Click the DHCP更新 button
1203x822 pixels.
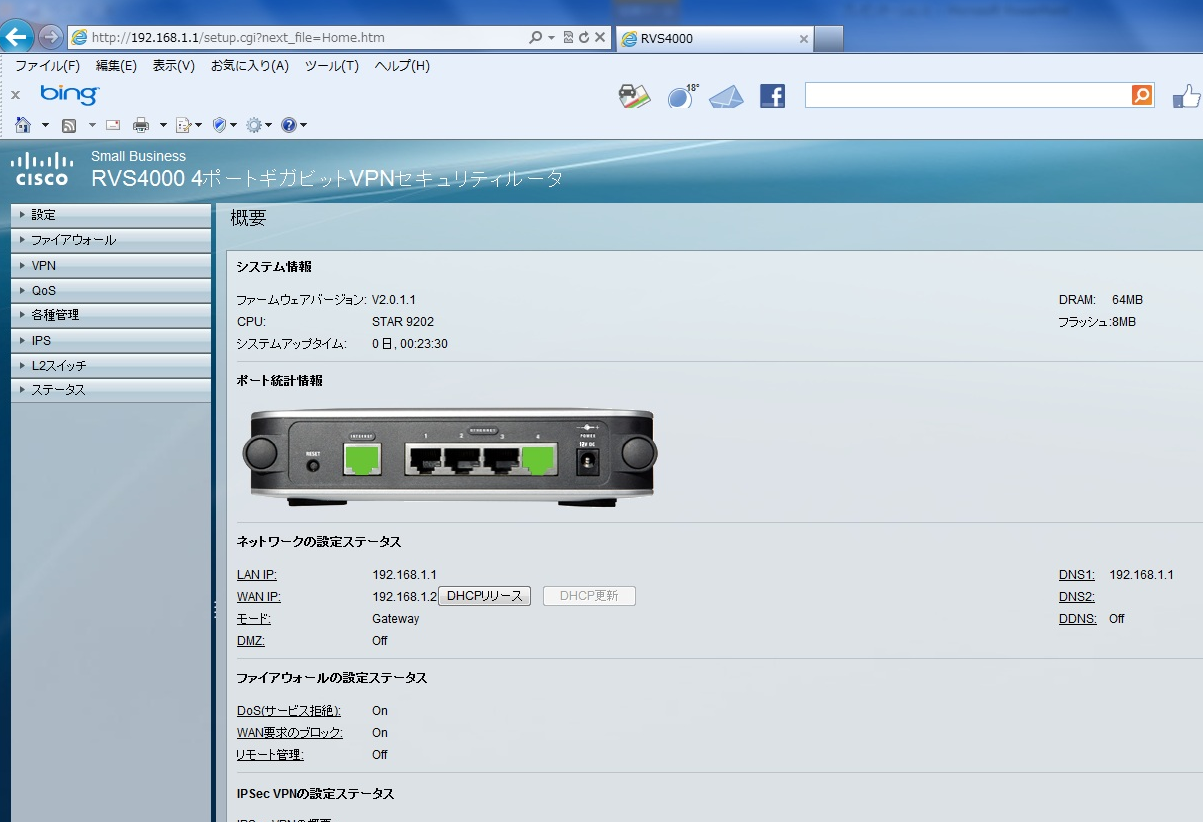589,596
